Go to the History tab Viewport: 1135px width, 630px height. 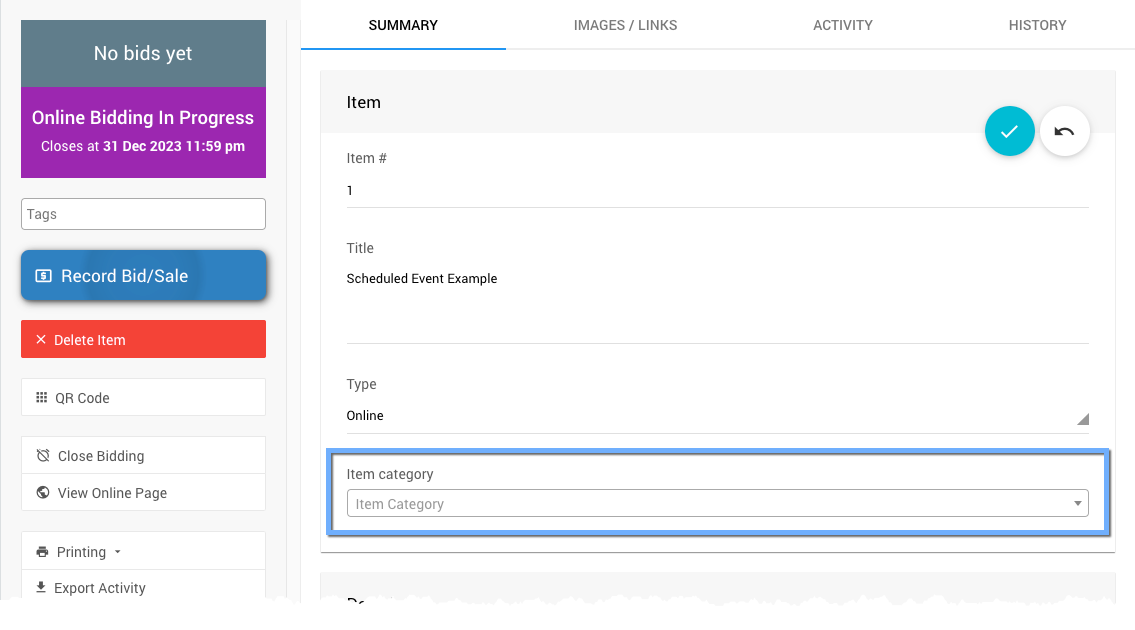click(1037, 25)
